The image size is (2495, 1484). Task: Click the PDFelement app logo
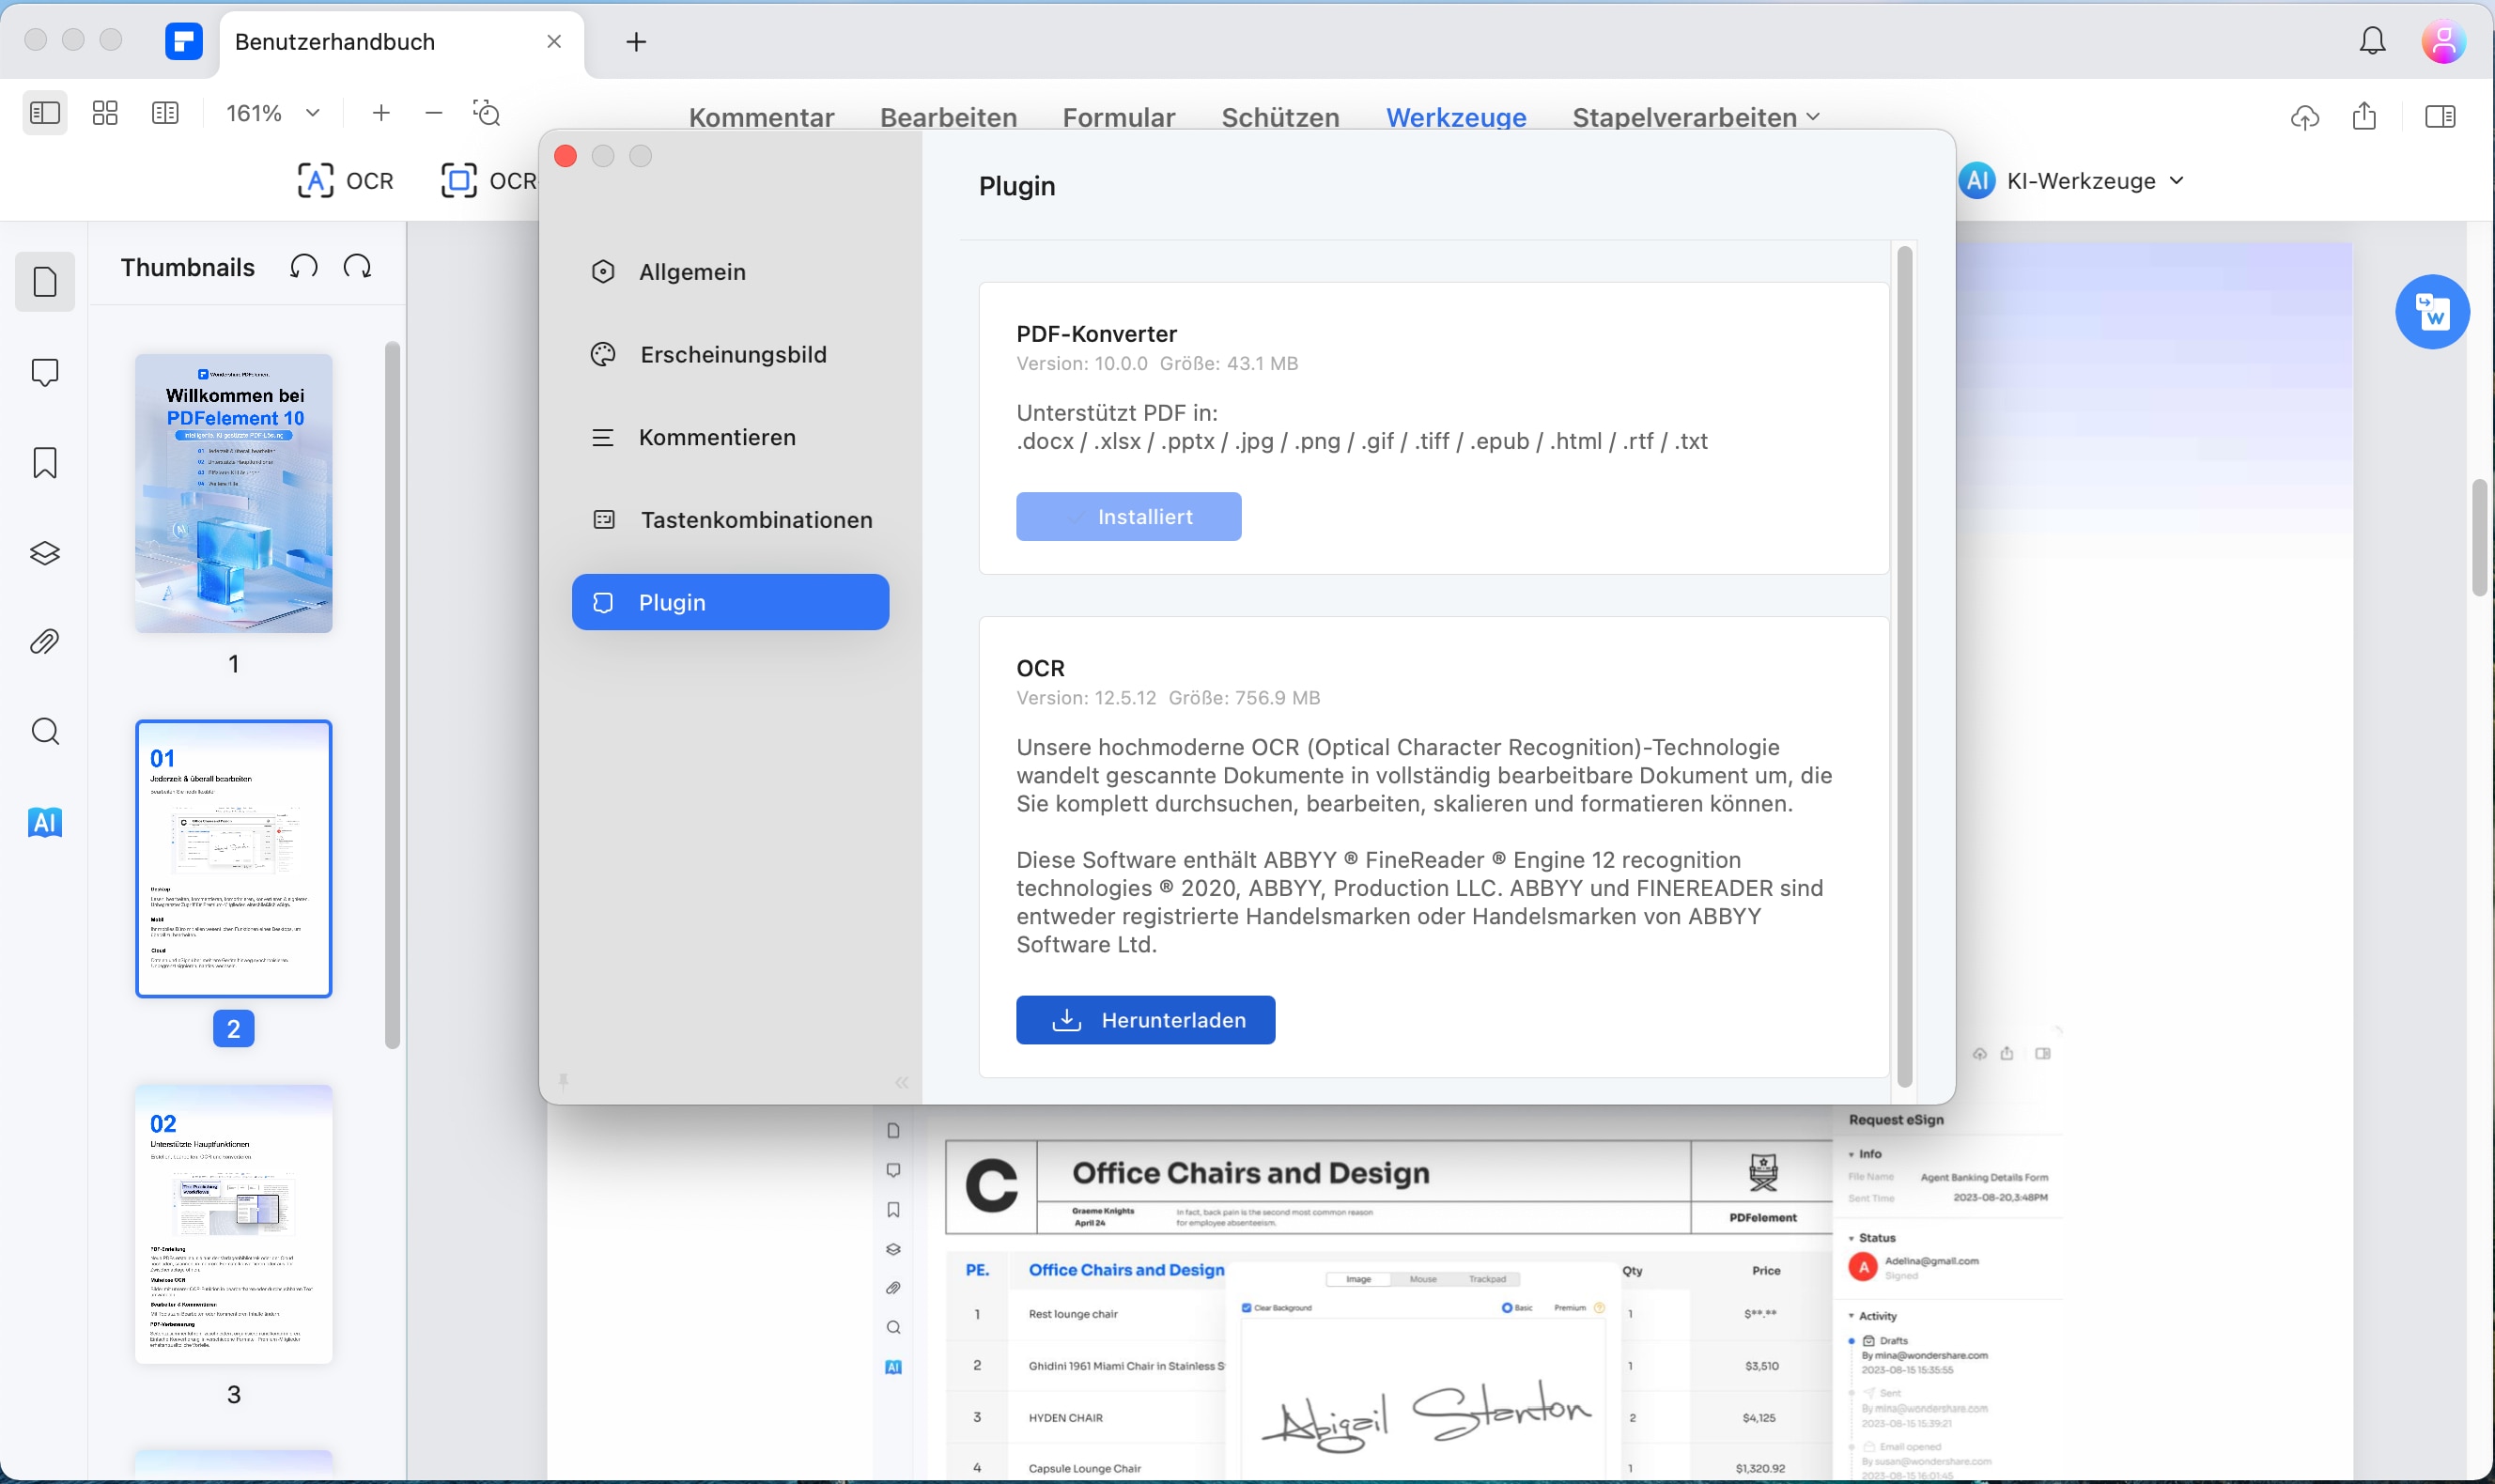click(184, 41)
